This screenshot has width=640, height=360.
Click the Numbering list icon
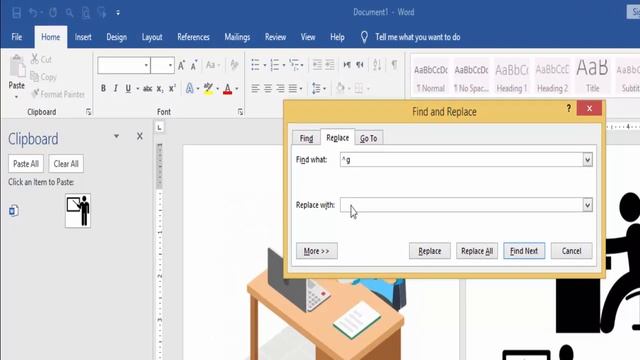[x=275, y=65]
